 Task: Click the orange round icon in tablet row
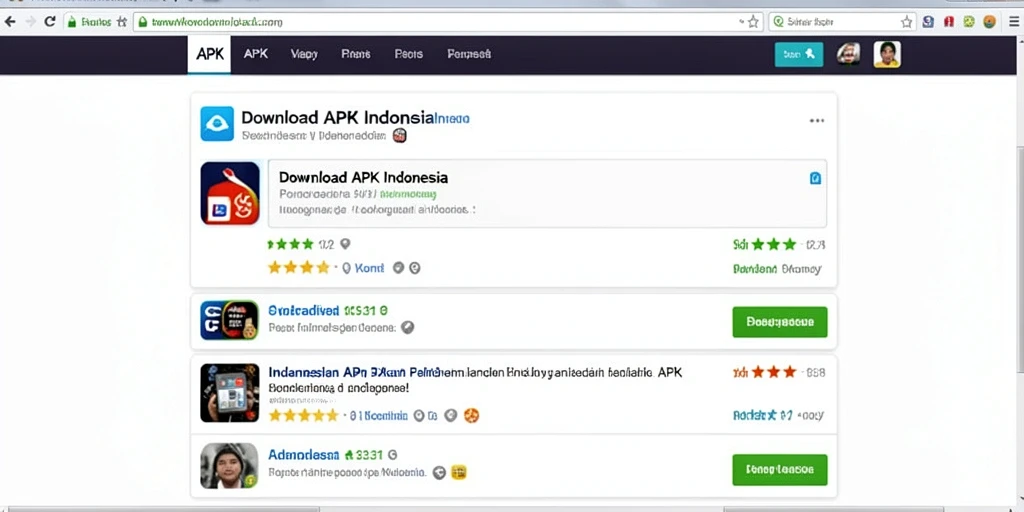[472, 415]
